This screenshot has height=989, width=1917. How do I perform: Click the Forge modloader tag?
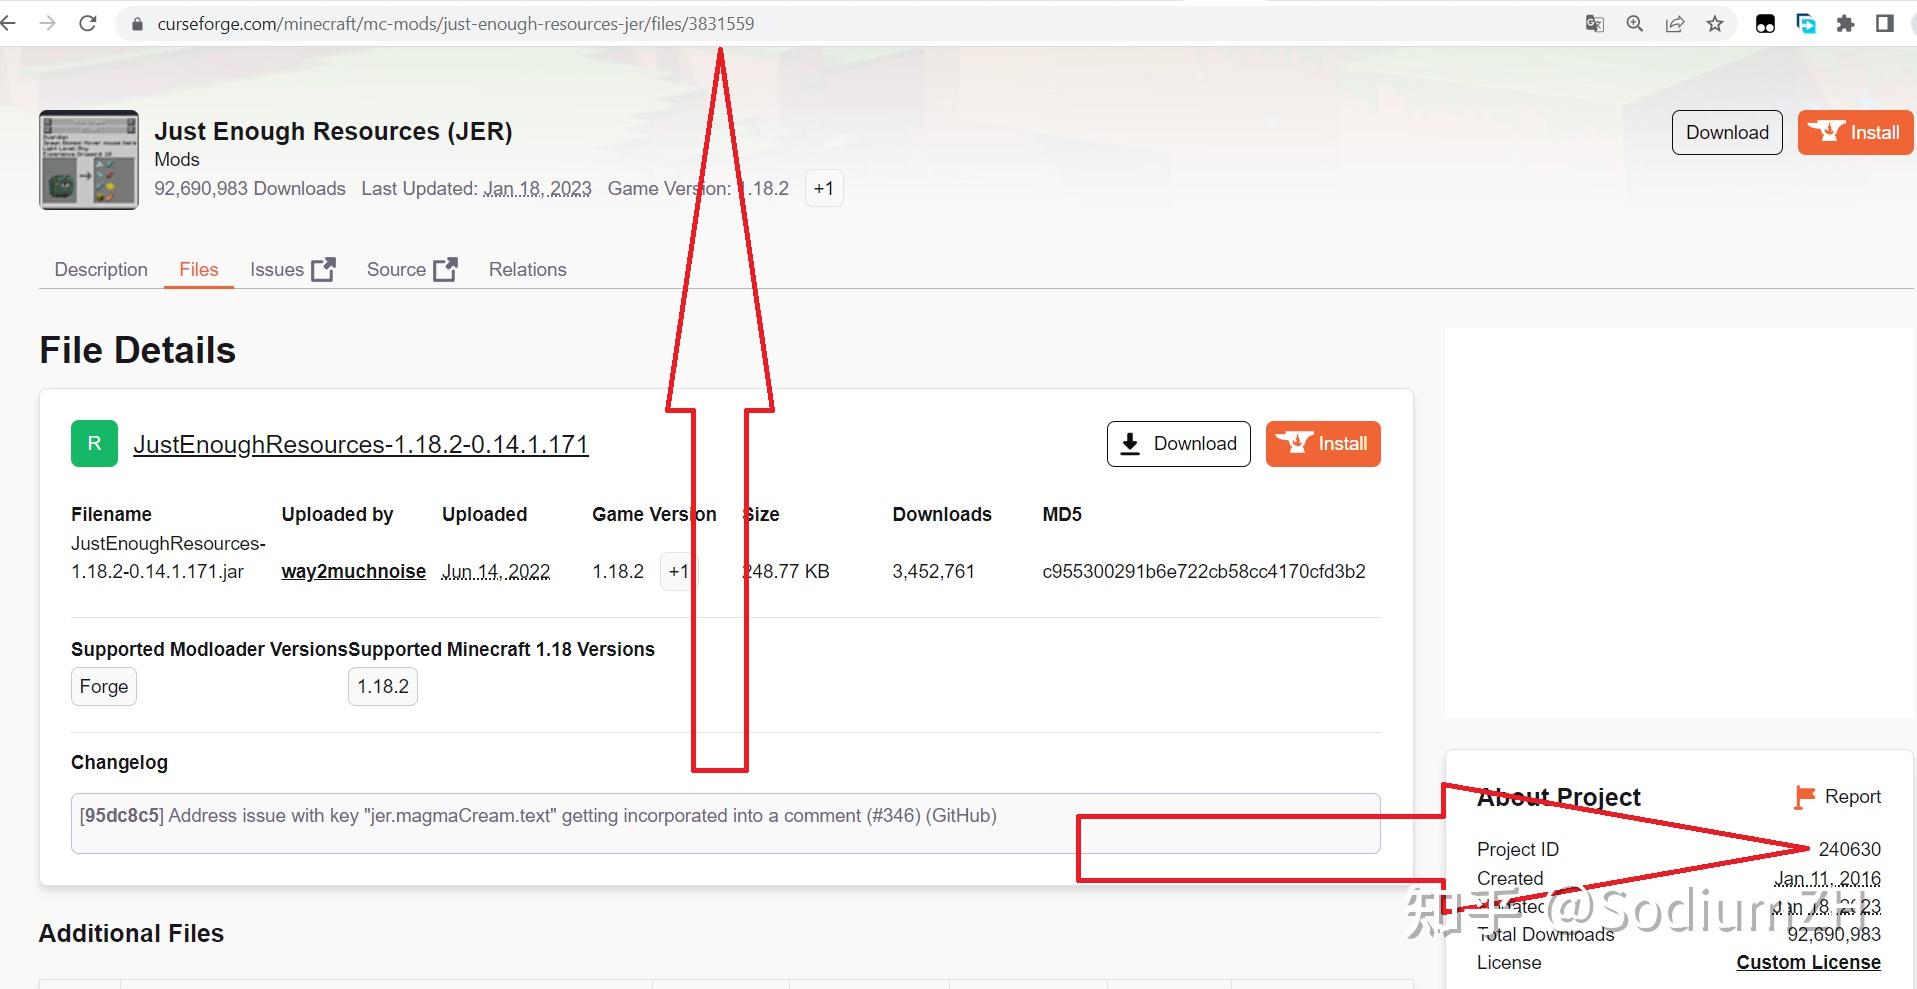tap(104, 687)
